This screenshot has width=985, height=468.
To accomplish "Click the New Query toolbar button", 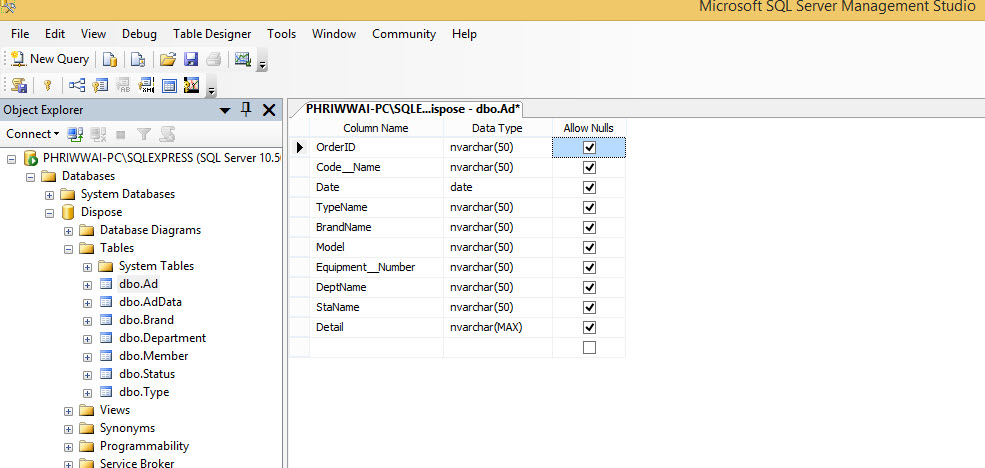I will (50, 59).
